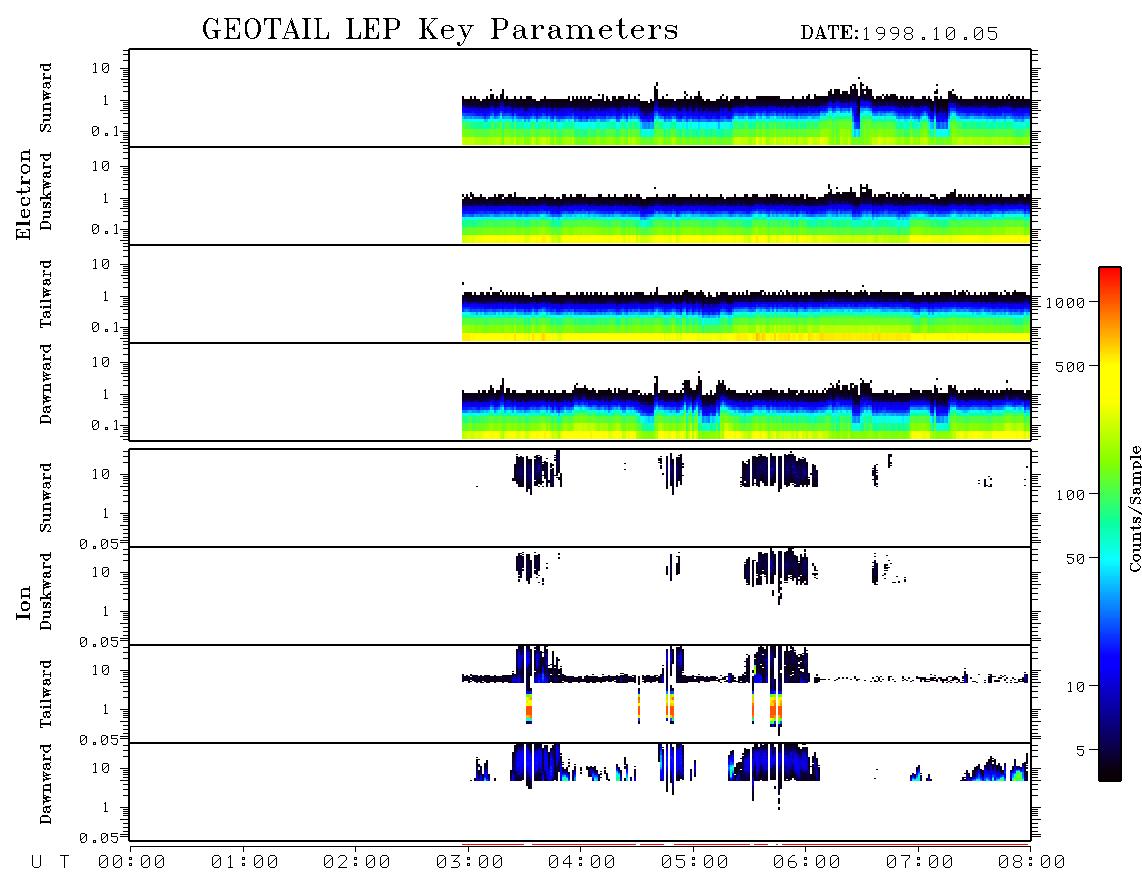
Task: Select the Ion "Duskward" panel label
Action: (x=46, y=591)
